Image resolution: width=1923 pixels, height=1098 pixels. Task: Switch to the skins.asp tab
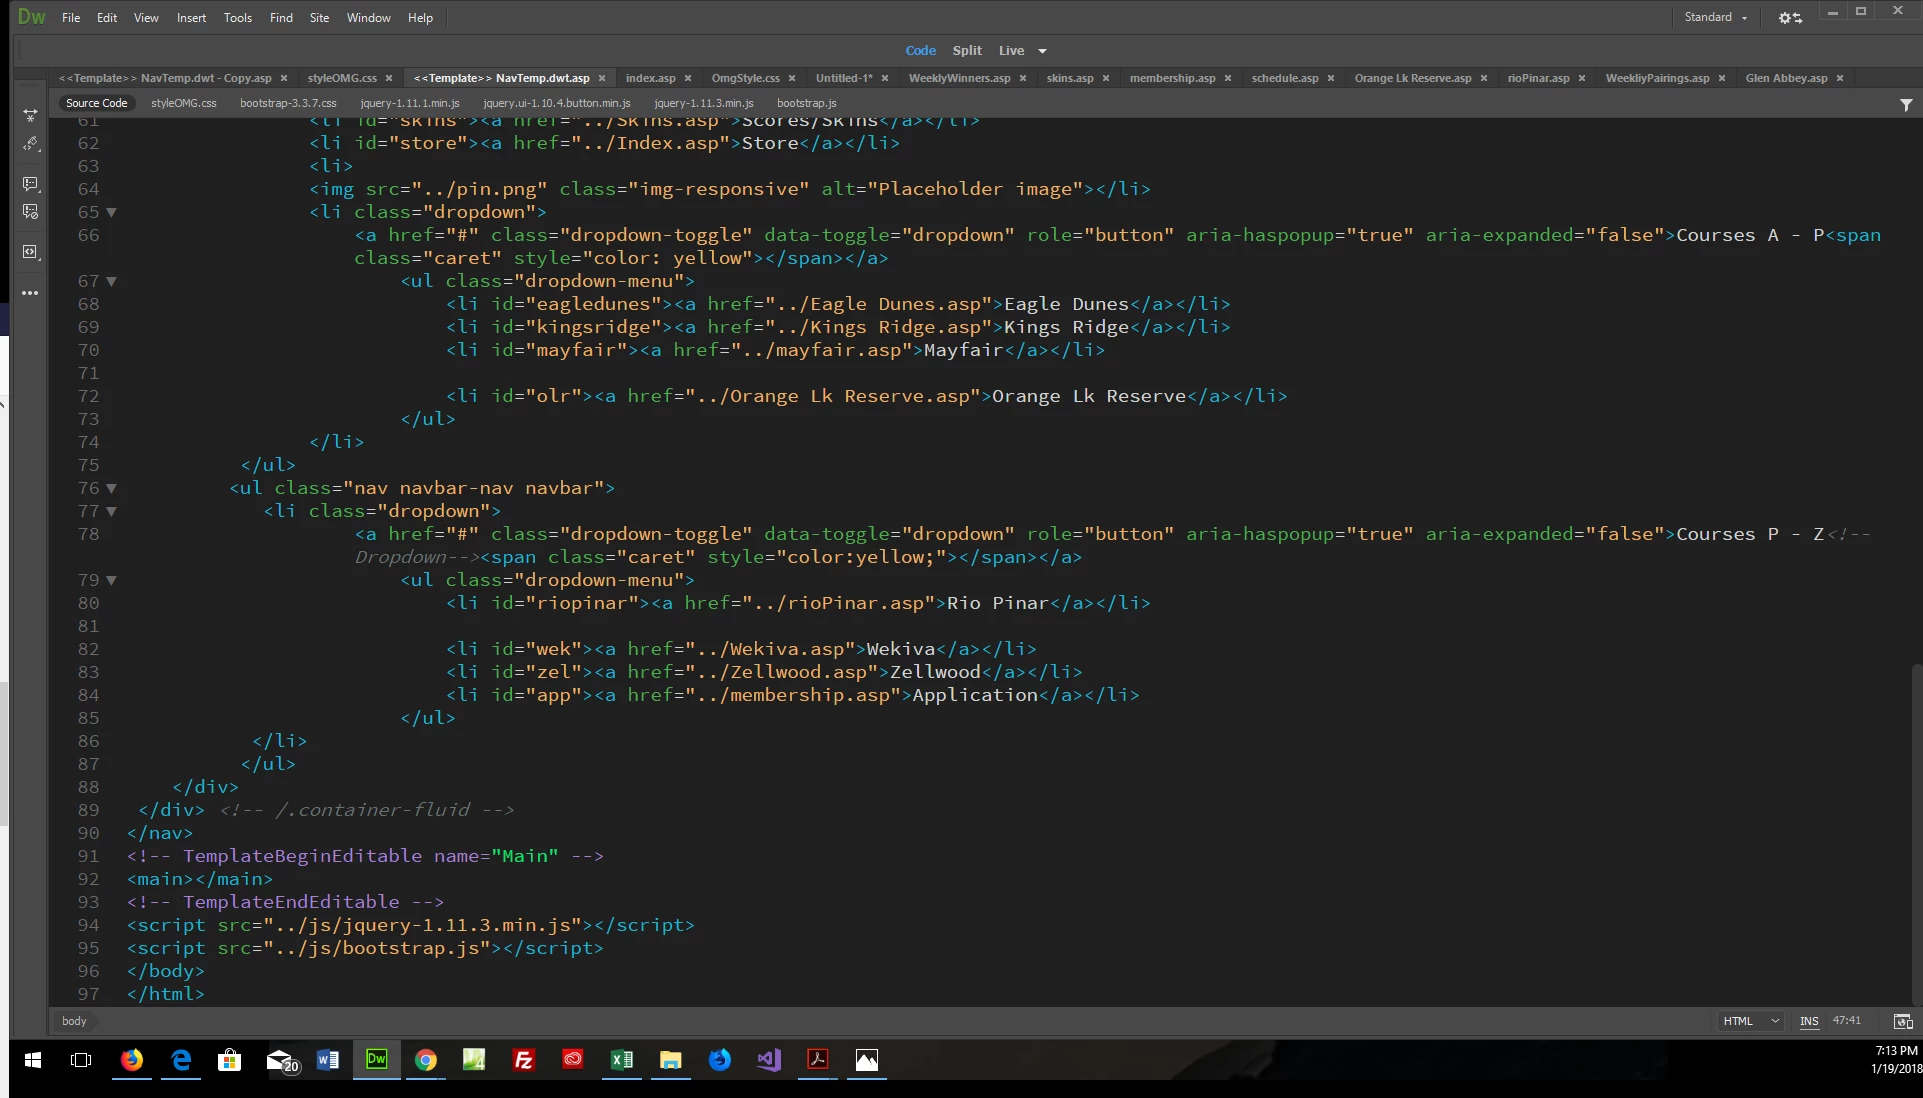(x=1069, y=78)
